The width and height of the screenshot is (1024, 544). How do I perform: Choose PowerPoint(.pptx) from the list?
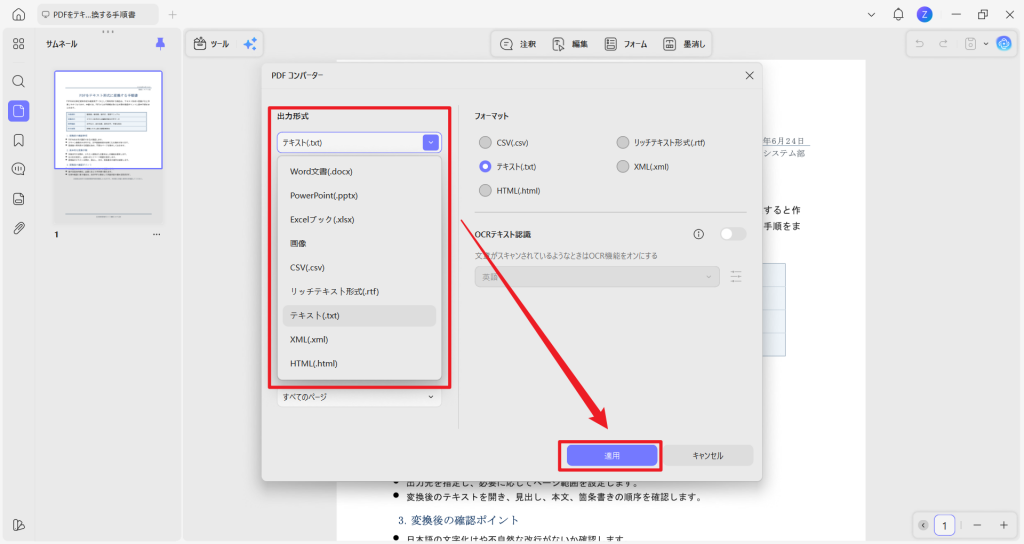coord(359,195)
